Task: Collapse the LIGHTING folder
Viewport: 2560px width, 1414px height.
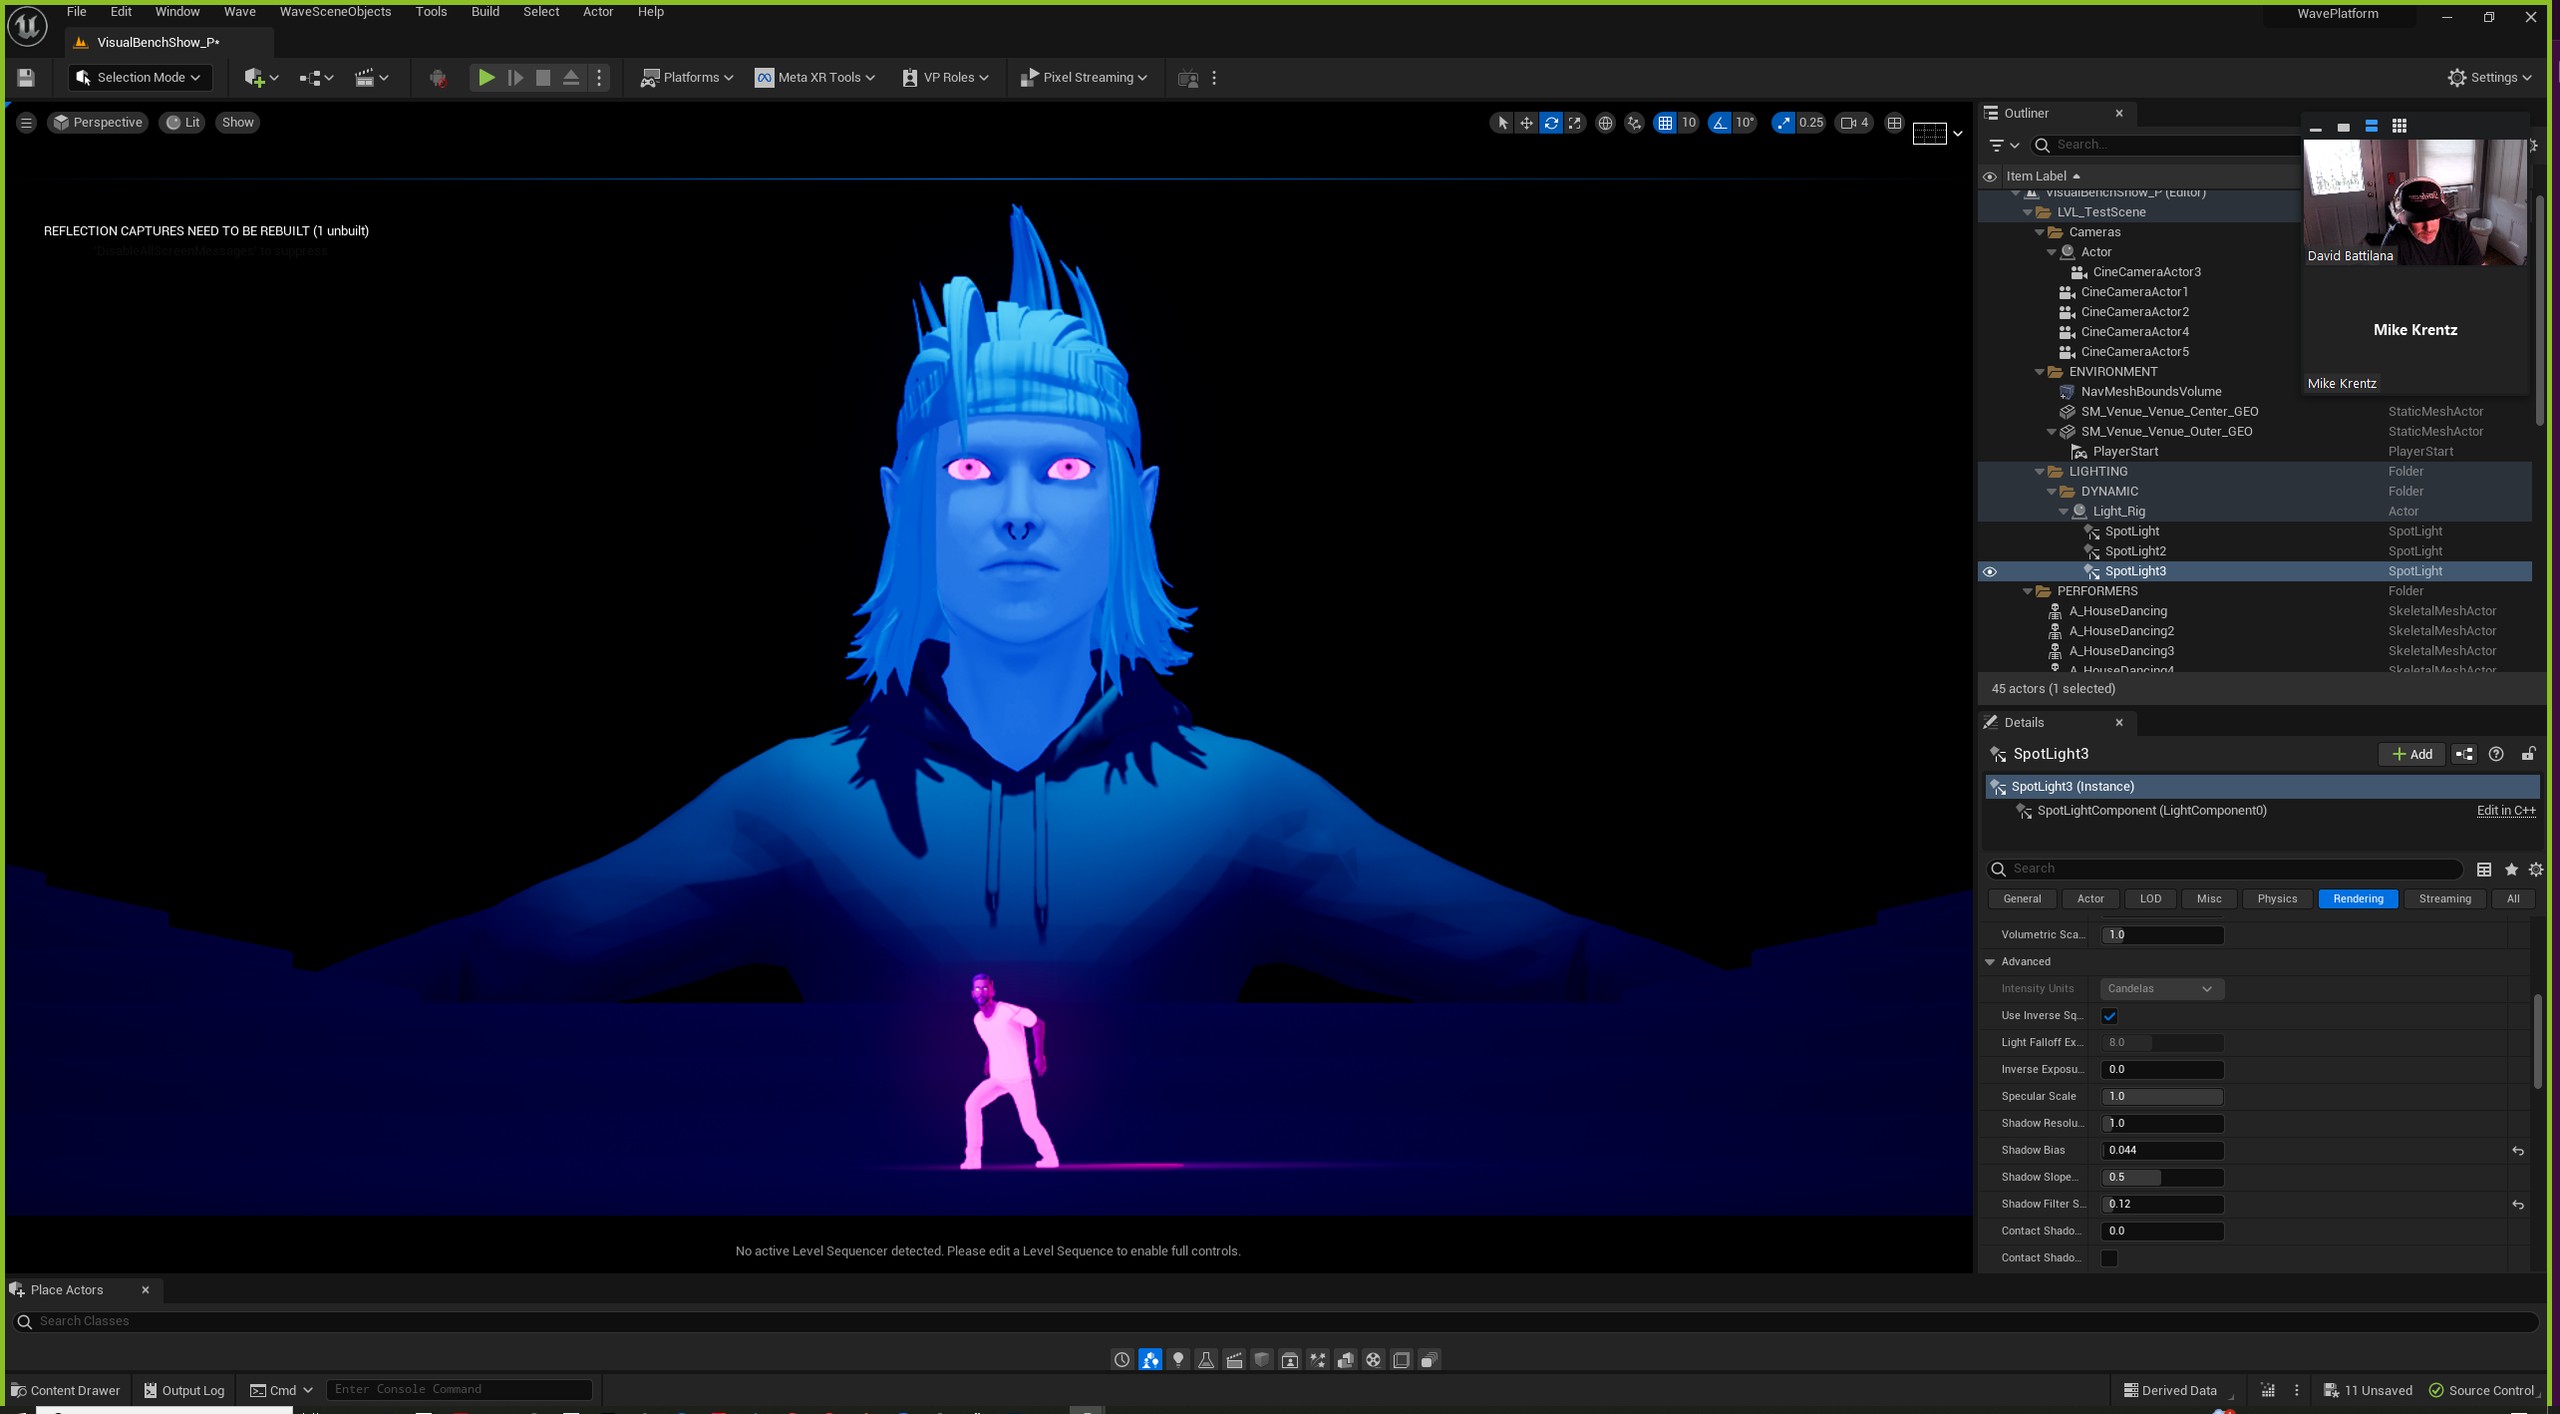Action: coord(2039,472)
